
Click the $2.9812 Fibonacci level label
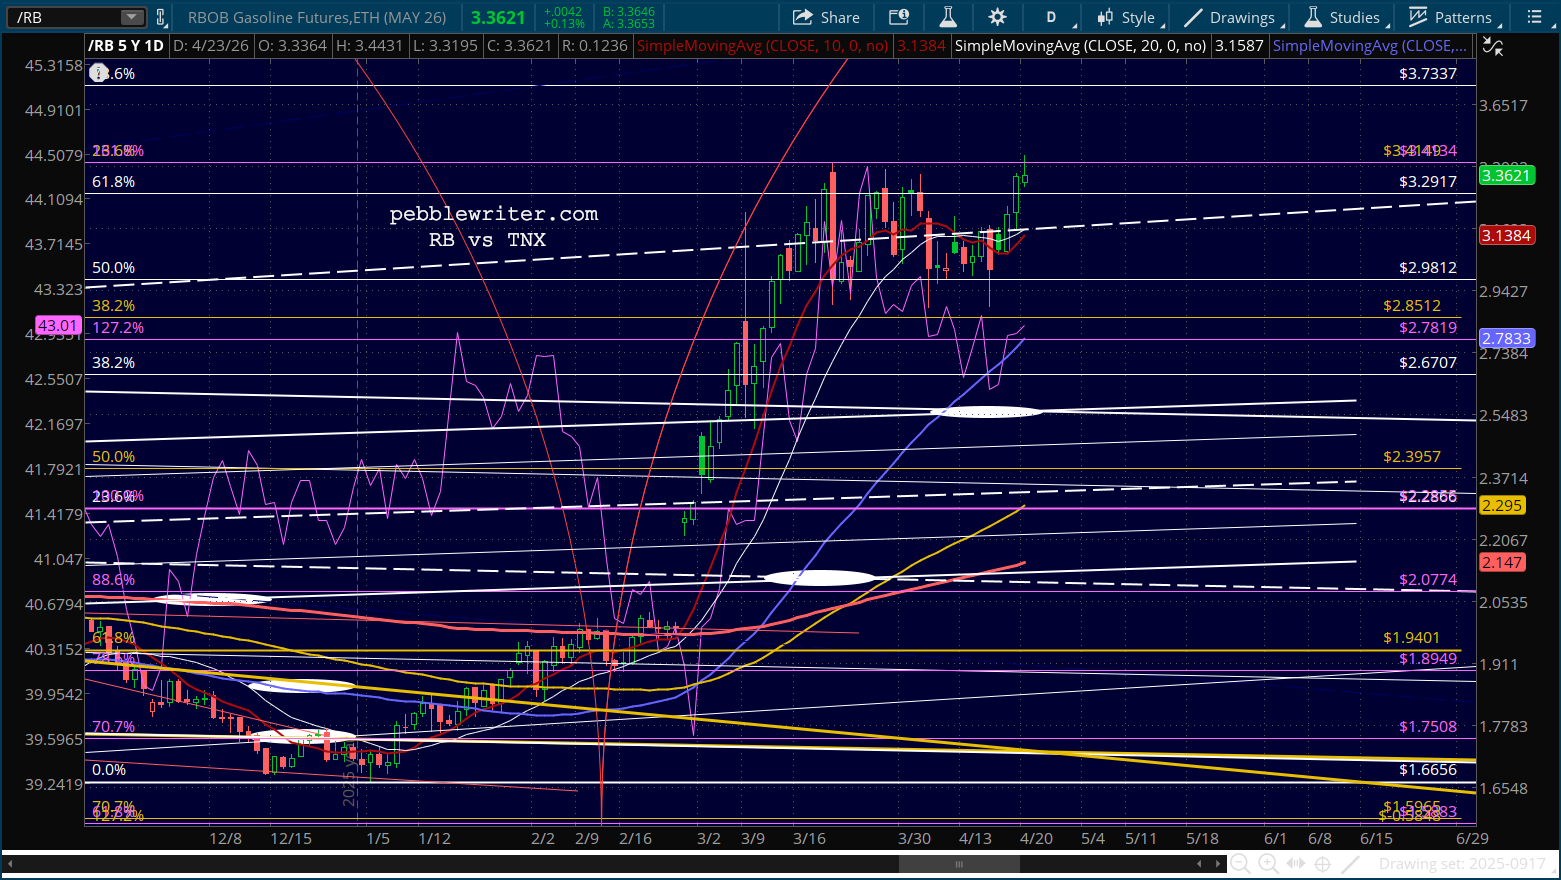[1428, 267]
